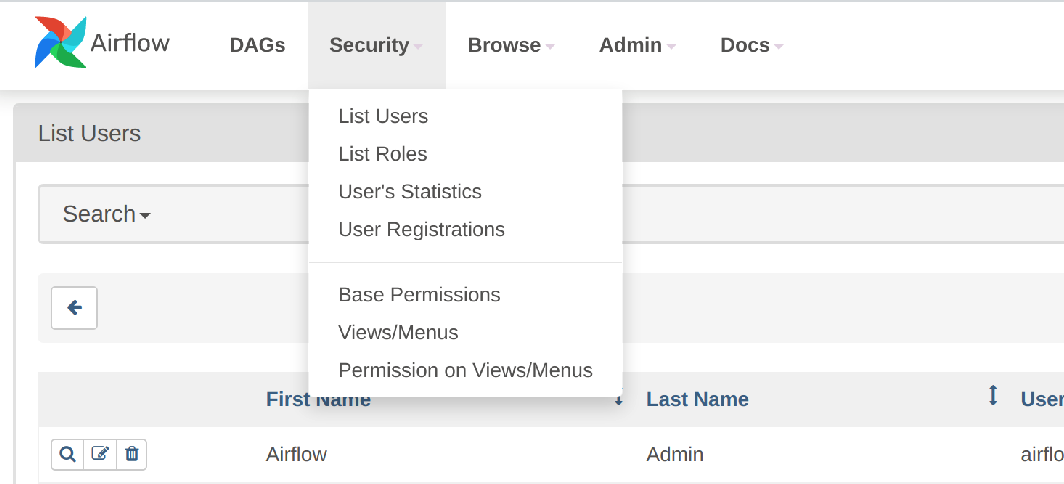
Task: Show details for the Airflow Admin user
Action: pyautogui.click(x=67, y=454)
